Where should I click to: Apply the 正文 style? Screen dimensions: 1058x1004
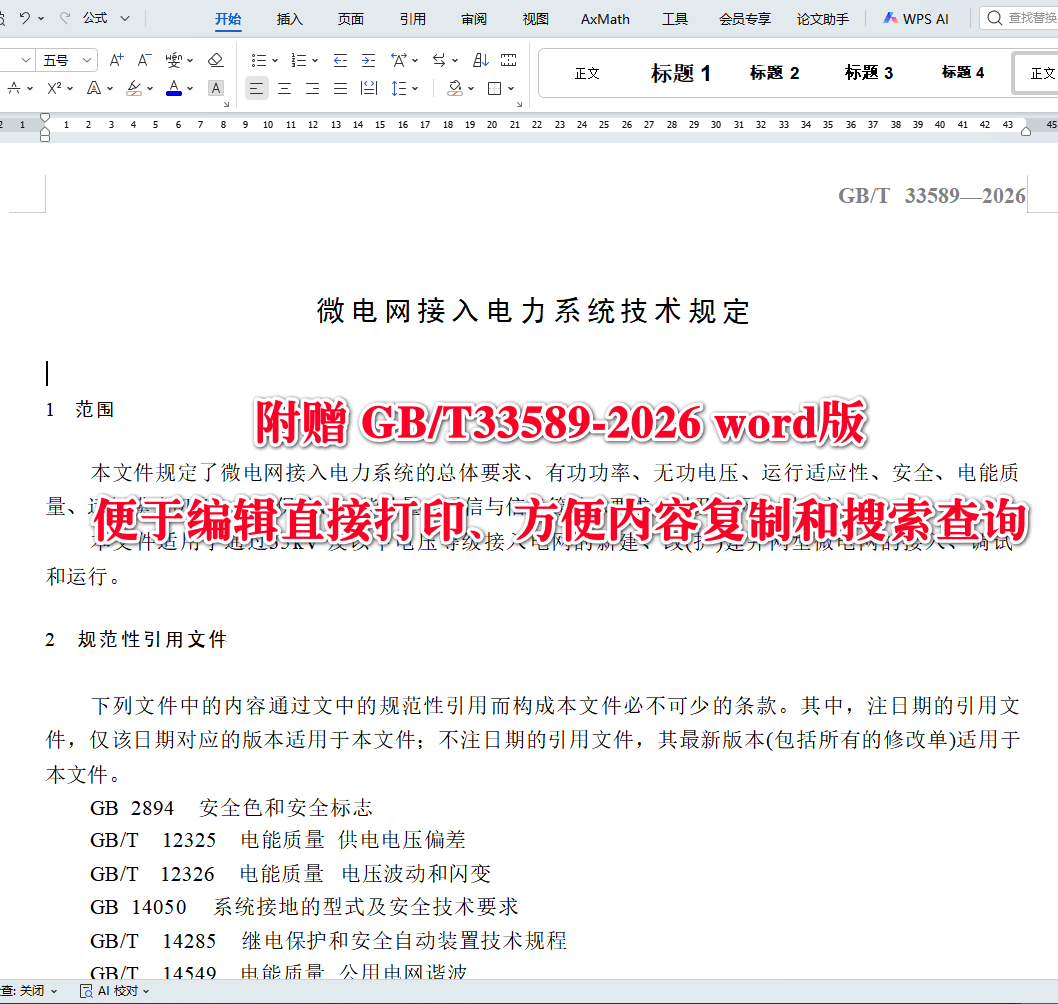(x=587, y=73)
